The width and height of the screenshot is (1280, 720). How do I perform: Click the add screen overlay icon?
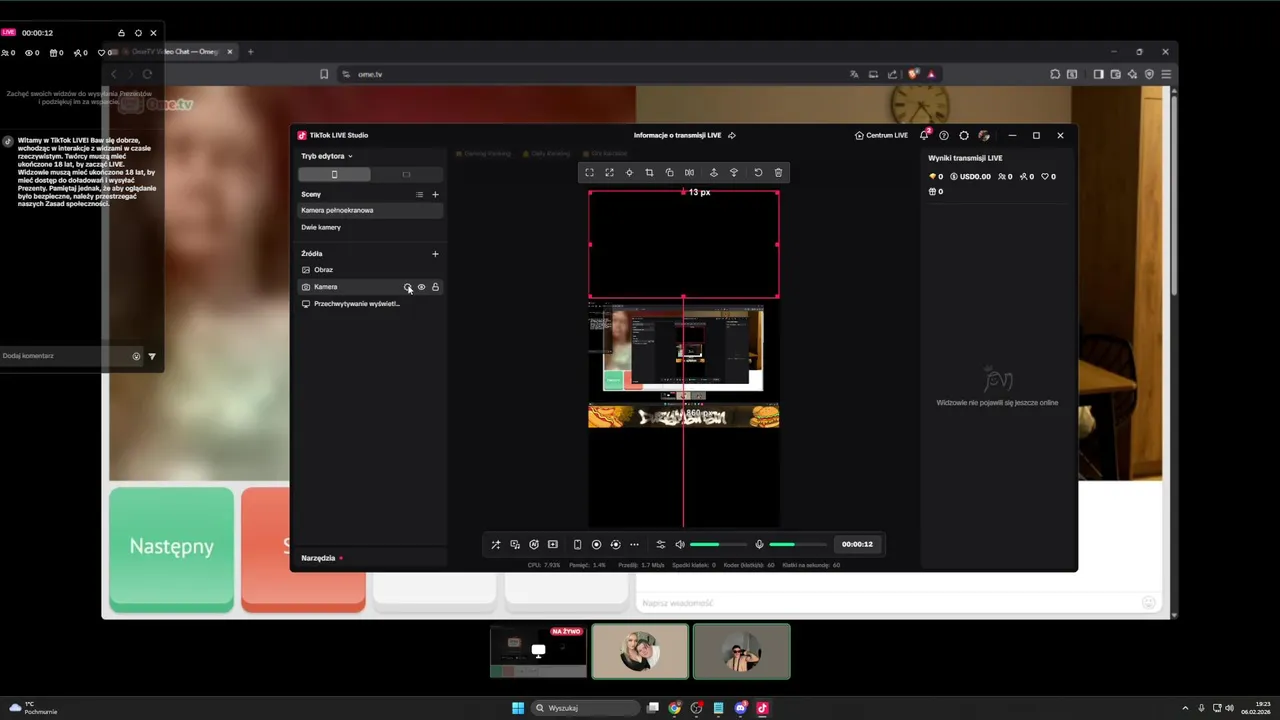(553, 544)
